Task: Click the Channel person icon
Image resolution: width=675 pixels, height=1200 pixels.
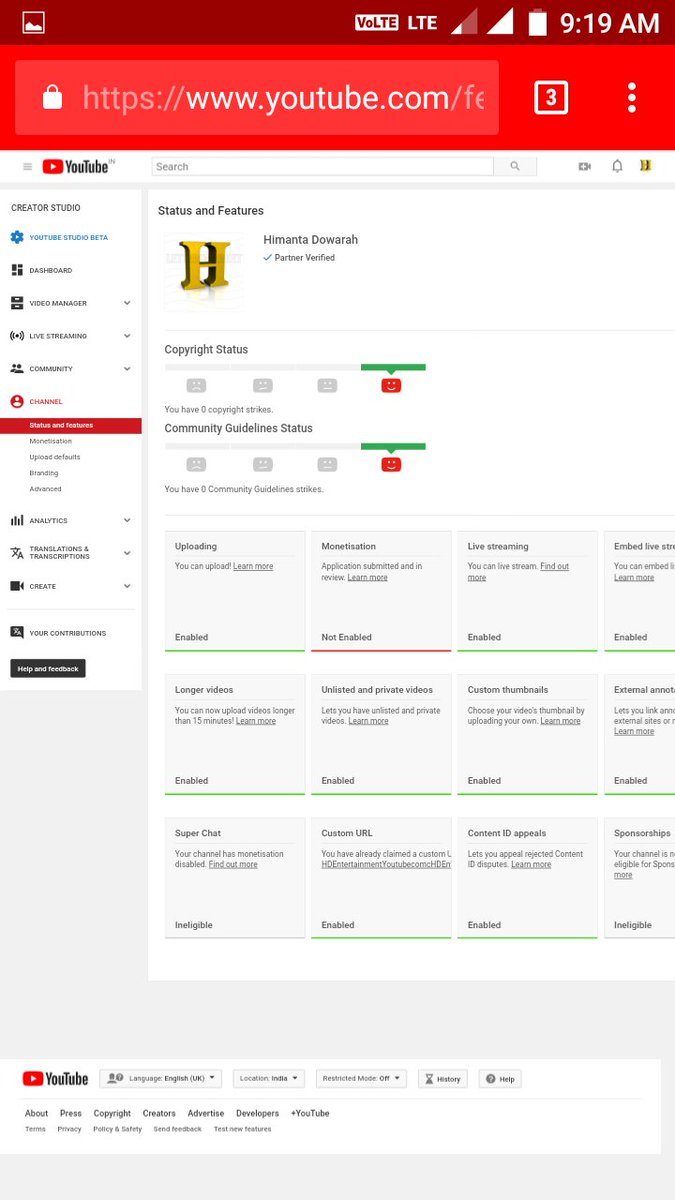Action: 17,401
